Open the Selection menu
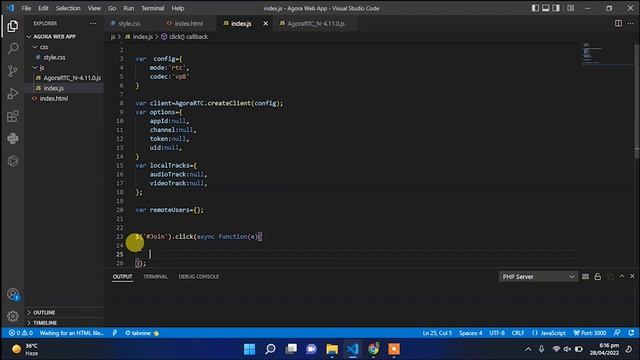The image size is (640, 360). (68, 8)
